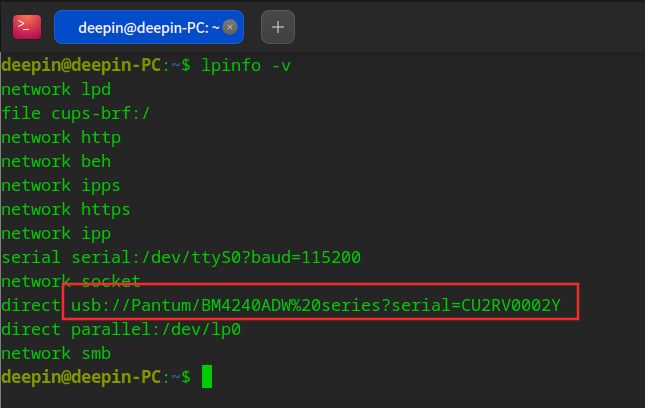Click the 'network http' output line
Image resolution: width=645 pixels, height=408 pixels.
tap(61, 137)
